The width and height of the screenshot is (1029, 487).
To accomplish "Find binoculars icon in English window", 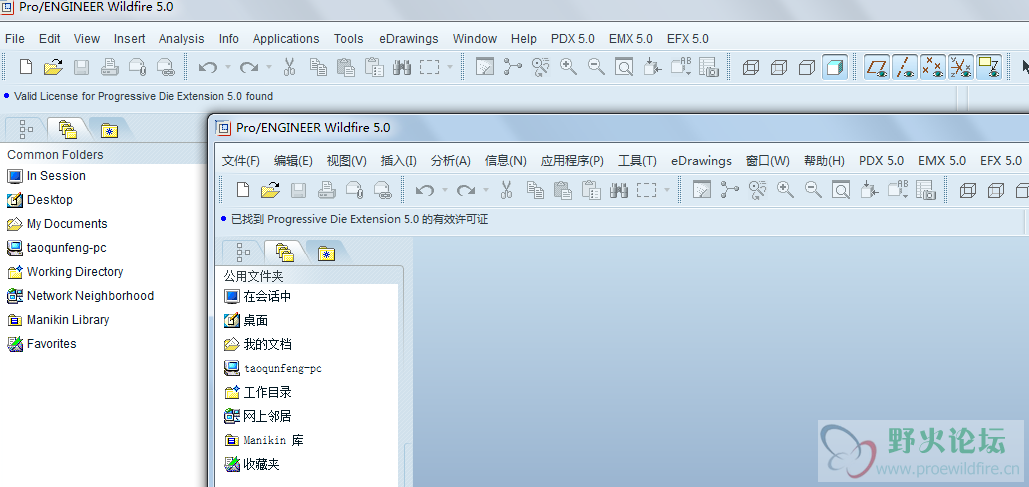I will pos(402,67).
